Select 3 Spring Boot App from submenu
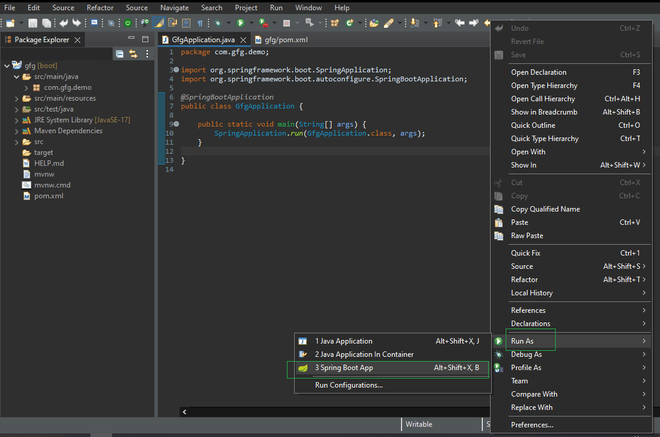 pyautogui.click(x=344, y=368)
